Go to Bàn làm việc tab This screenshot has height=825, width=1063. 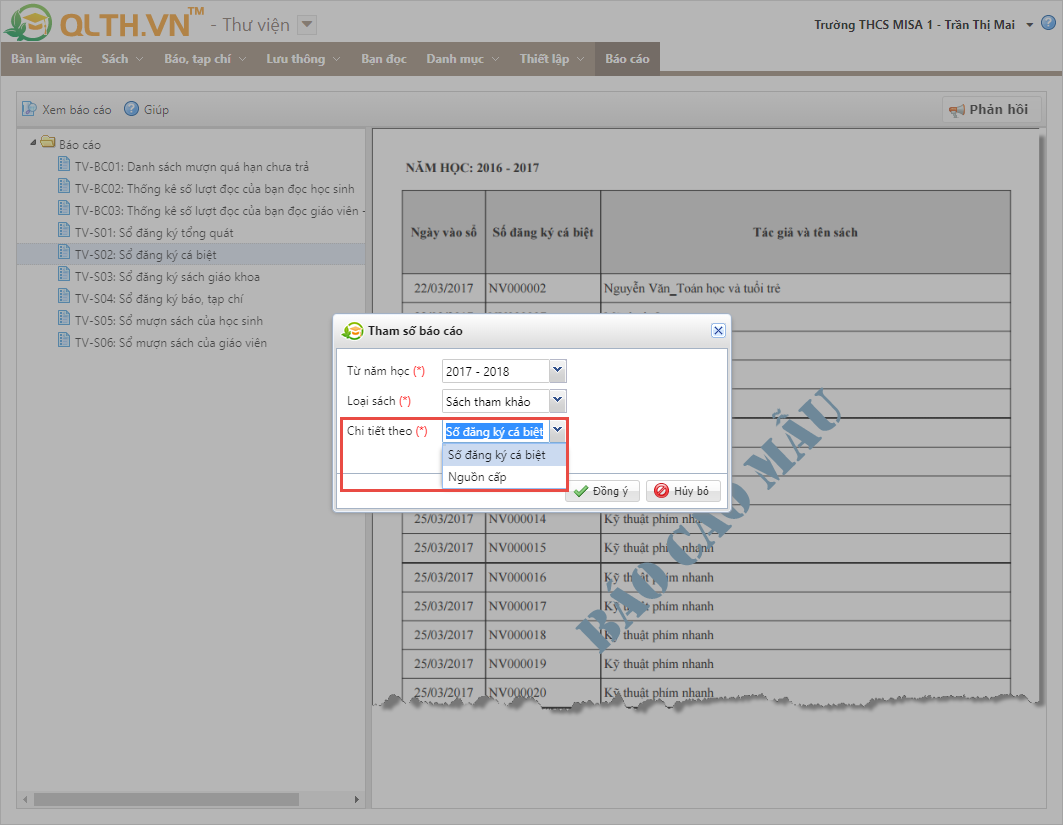[x=46, y=59]
